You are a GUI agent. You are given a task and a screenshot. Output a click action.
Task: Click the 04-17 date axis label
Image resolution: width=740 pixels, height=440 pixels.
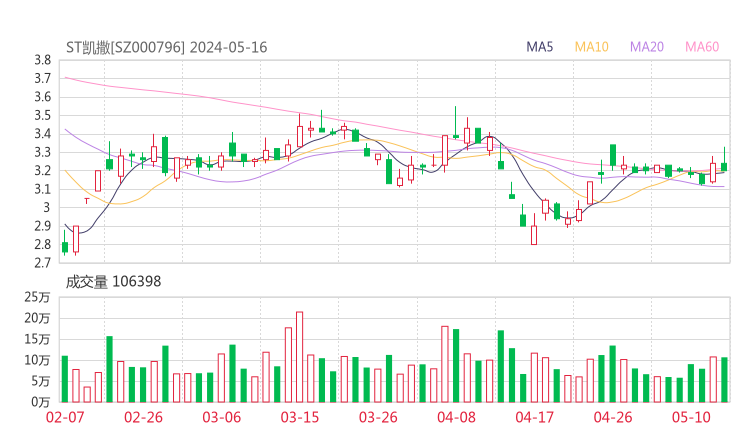(x=535, y=417)
